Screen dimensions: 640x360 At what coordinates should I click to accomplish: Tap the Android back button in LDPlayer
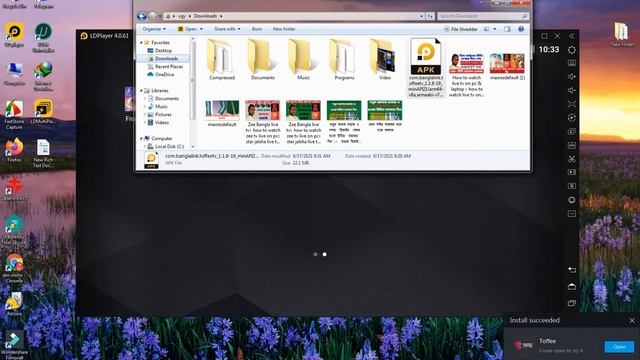click(571, 270)
